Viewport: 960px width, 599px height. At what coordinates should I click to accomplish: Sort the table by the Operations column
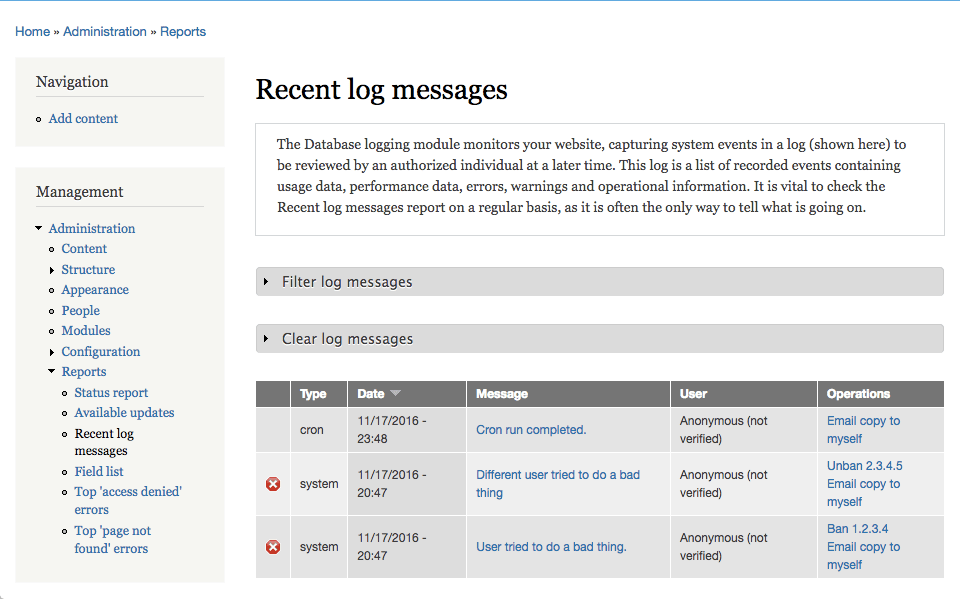click(858, 394)
